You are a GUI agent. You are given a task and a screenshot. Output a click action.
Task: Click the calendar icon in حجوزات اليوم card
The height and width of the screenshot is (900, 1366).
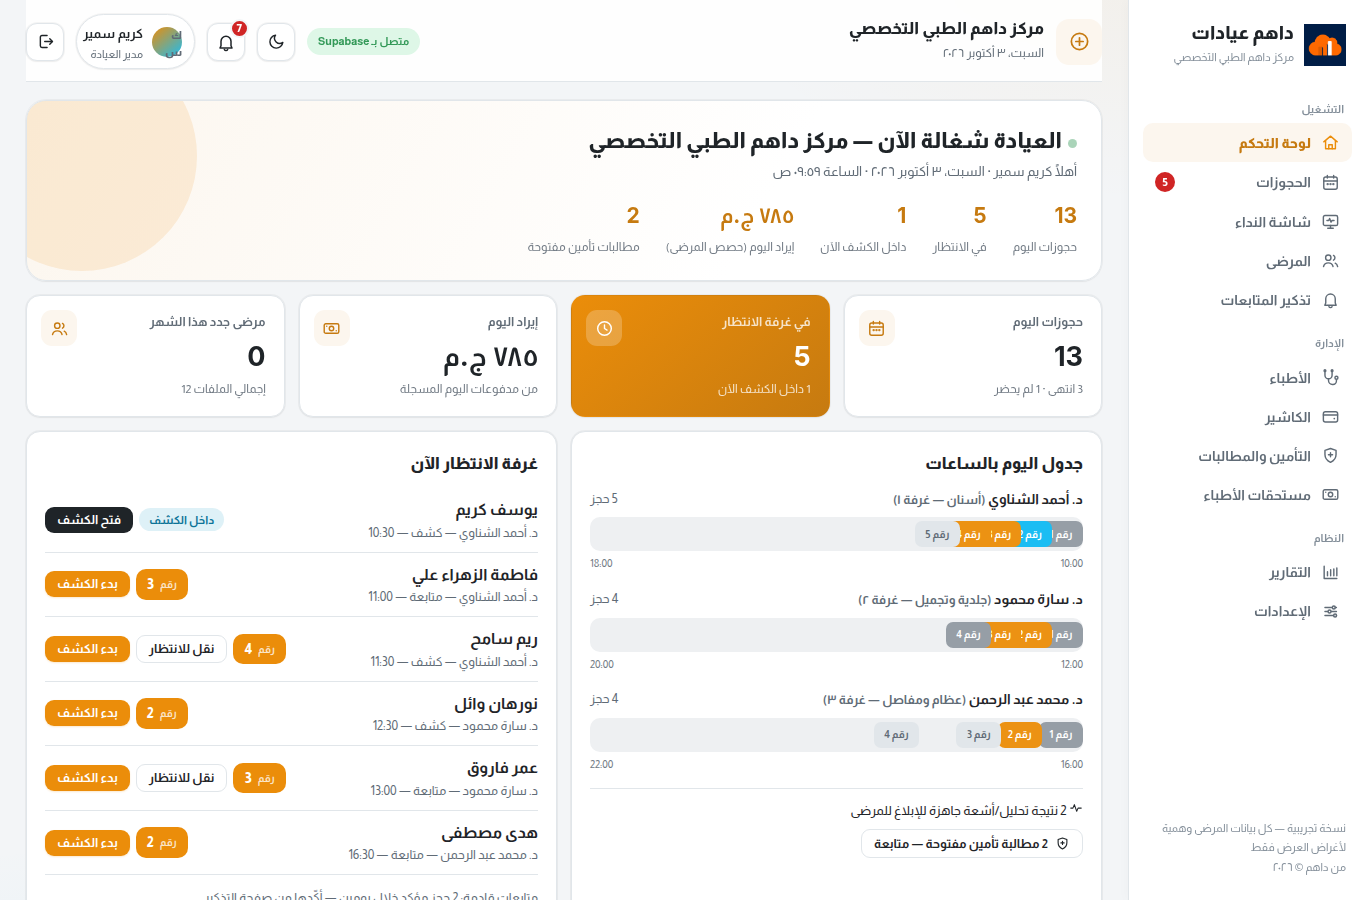point(877,328)
